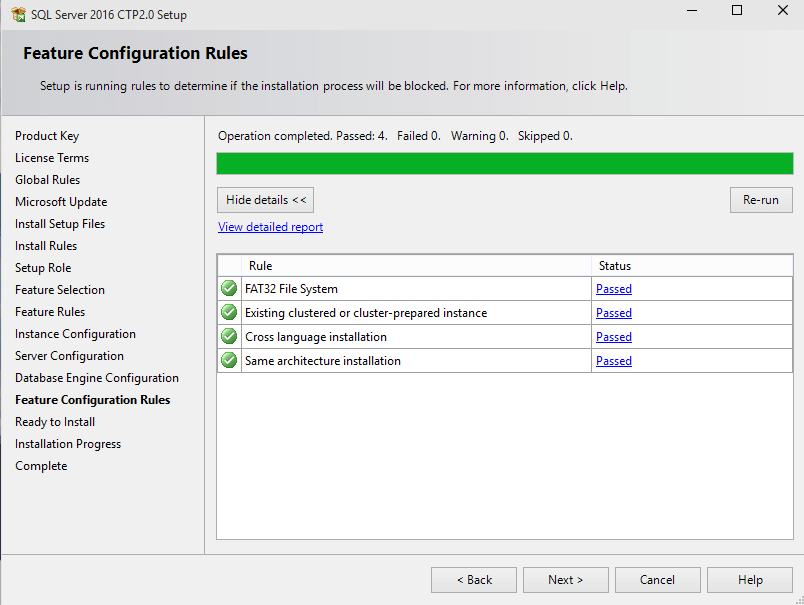
Task: Select the Ready to Install step
Action: pos(55,422)
